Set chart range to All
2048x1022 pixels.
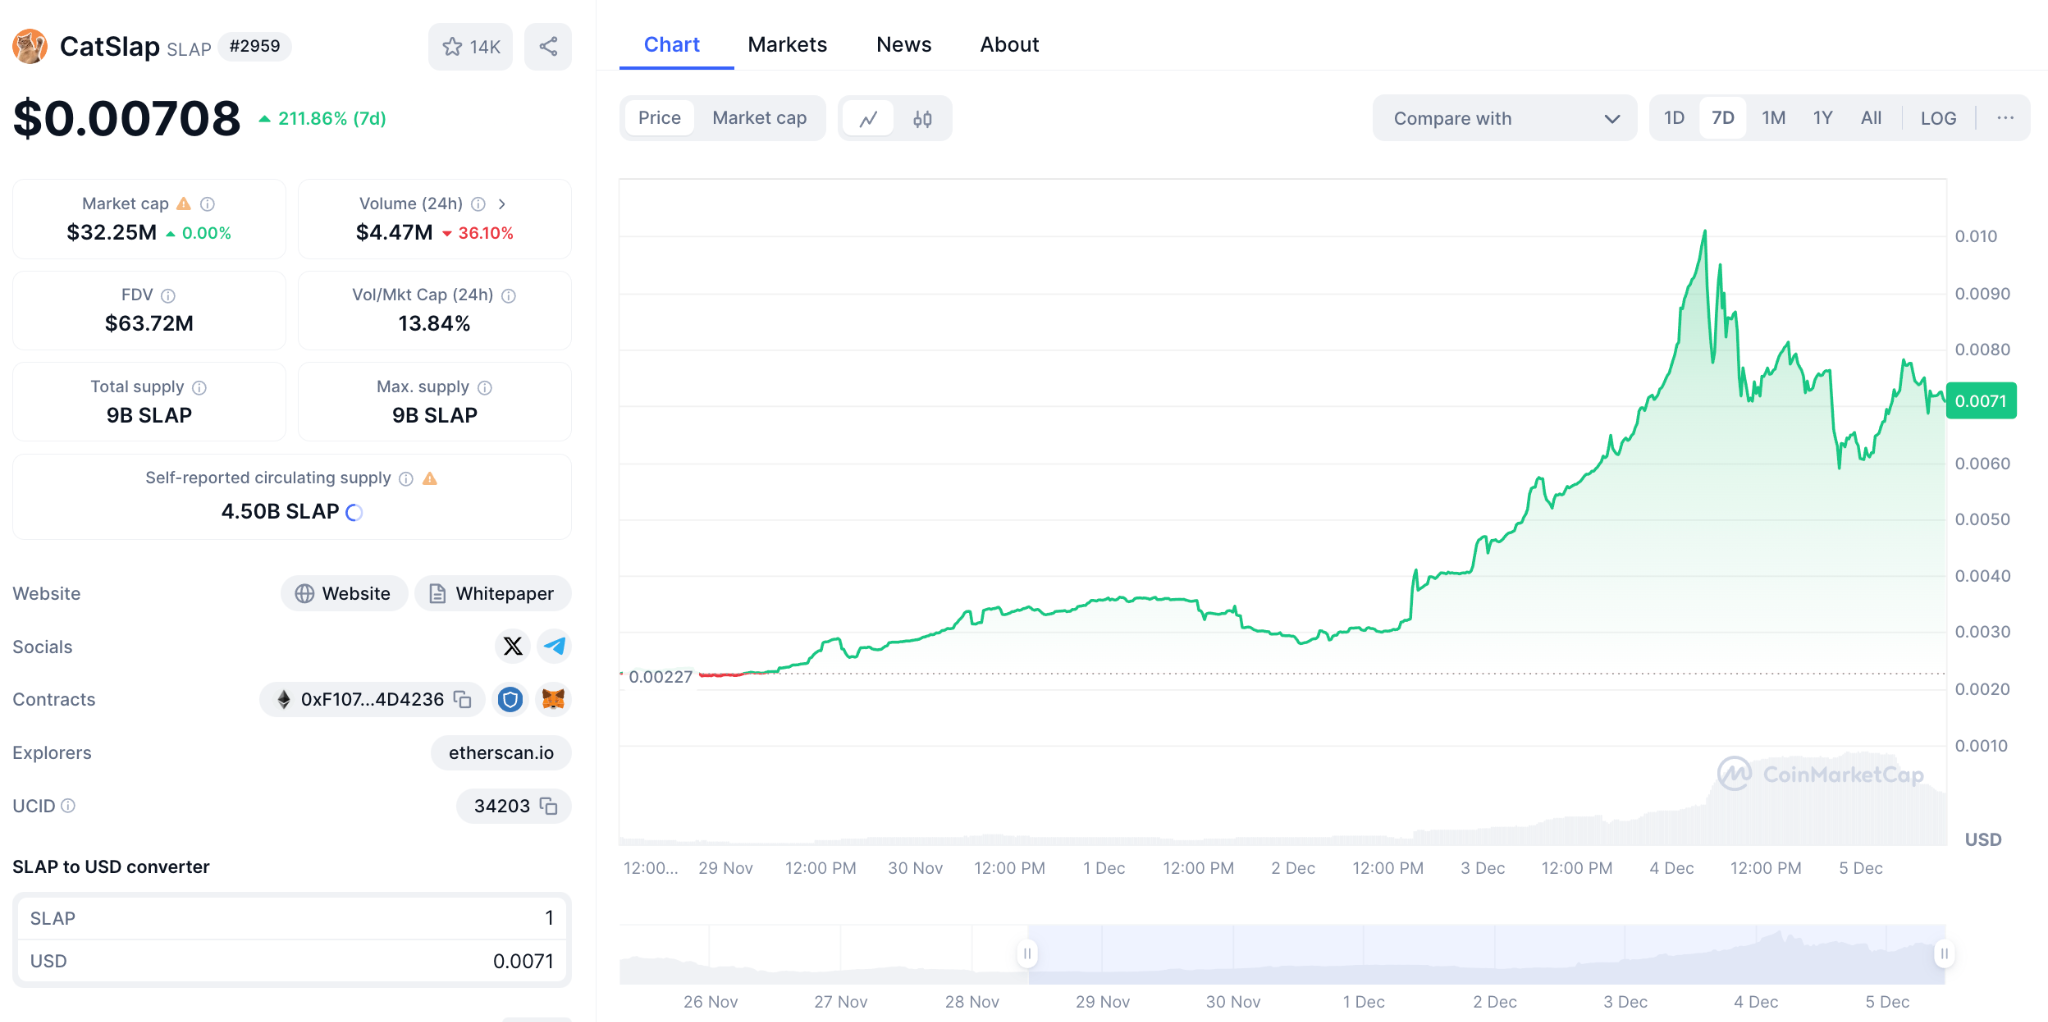click(x=1871, y=118)
